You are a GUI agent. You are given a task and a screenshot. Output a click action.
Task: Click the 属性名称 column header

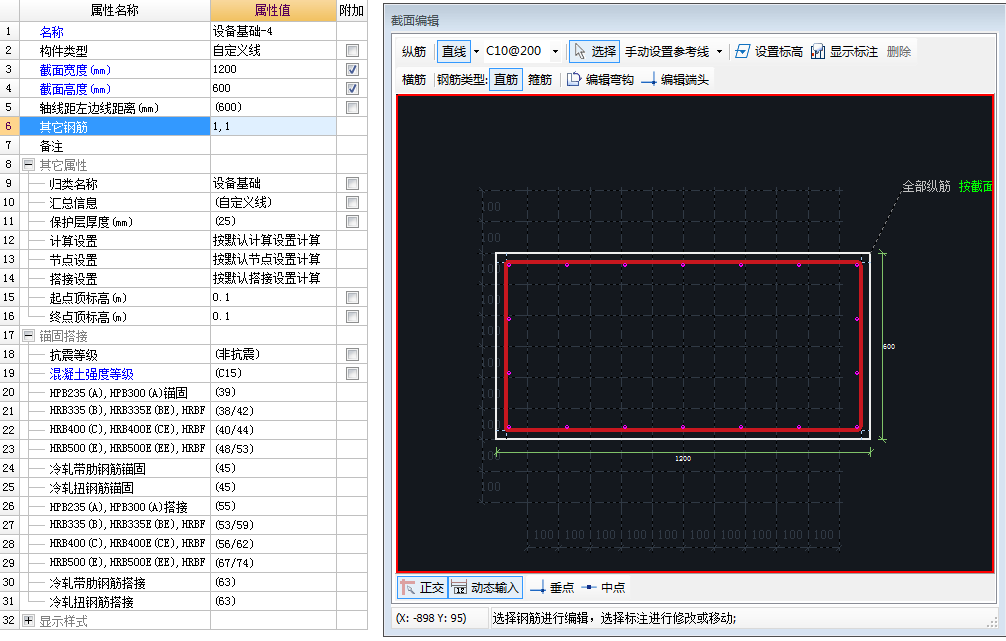[x=115, y=10]
